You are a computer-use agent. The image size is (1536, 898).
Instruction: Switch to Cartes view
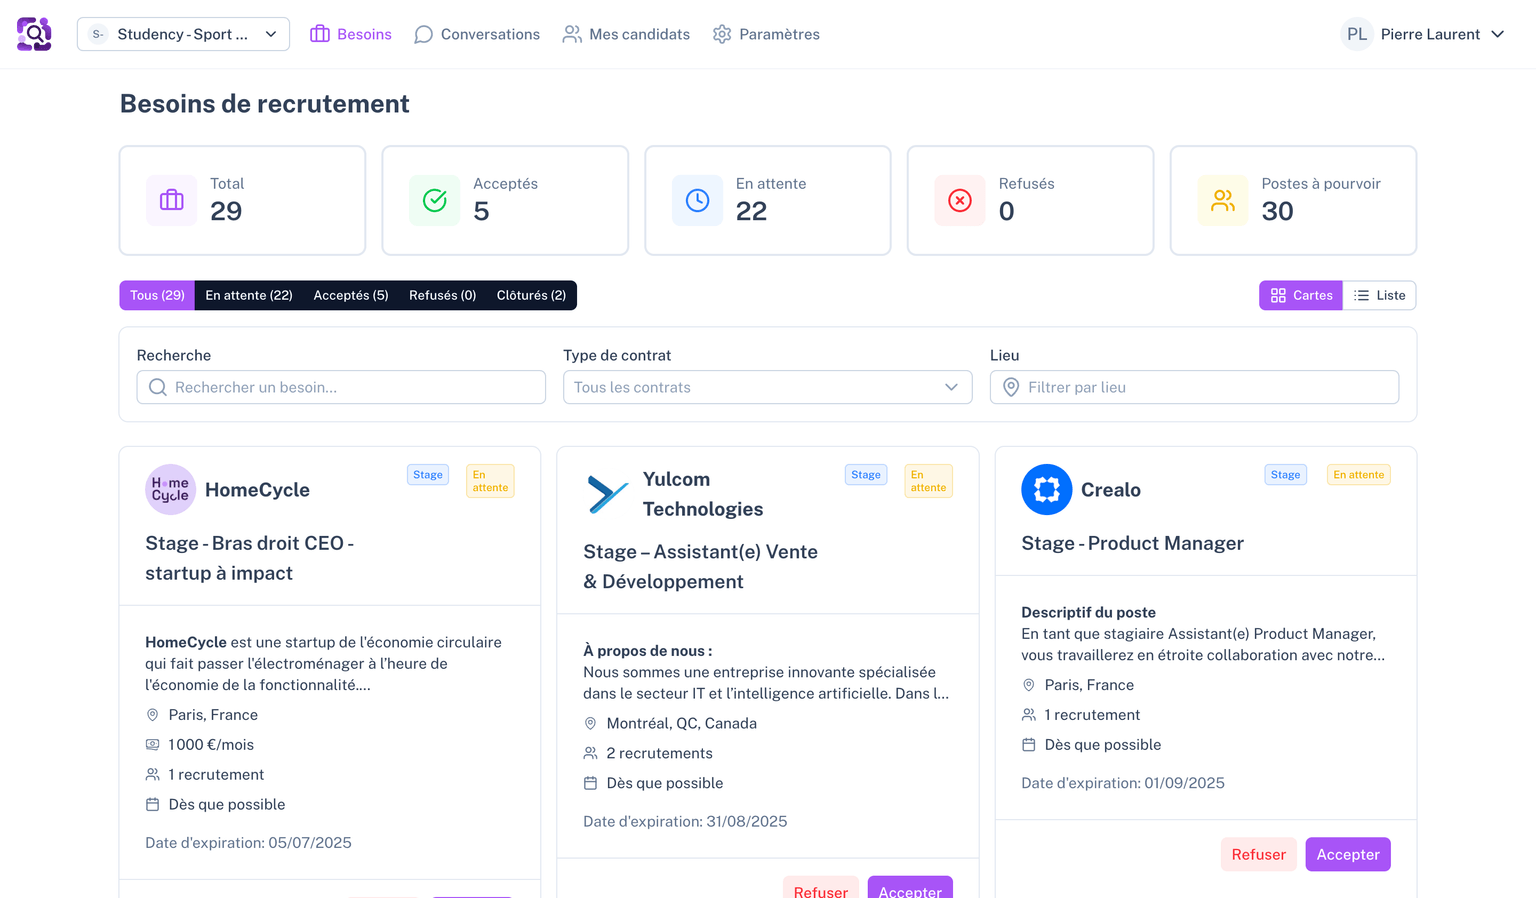(x=1301, y=295)
